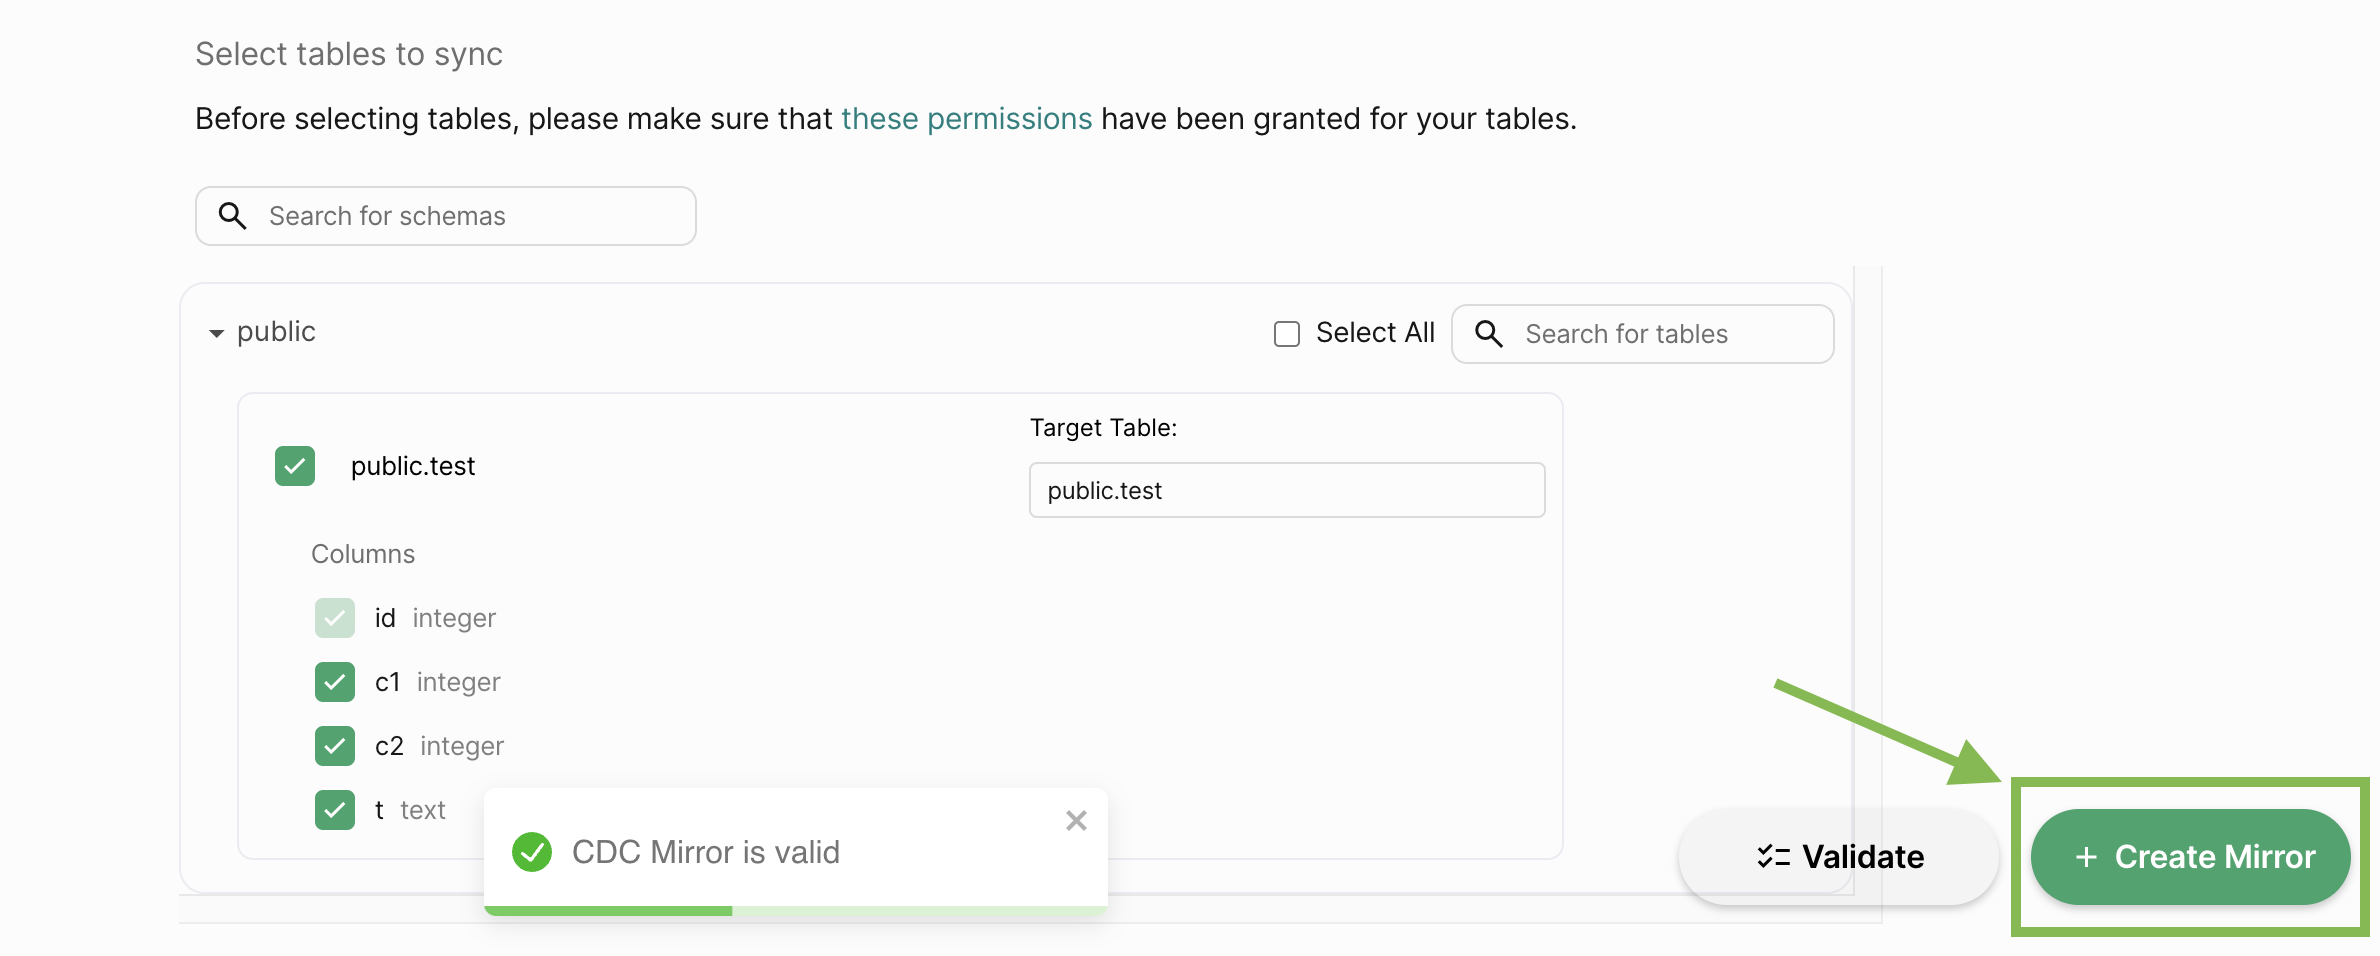Uncheck the c1 integer column
The height and width of the screenshot is (956, 2380).
click(335, 682)
